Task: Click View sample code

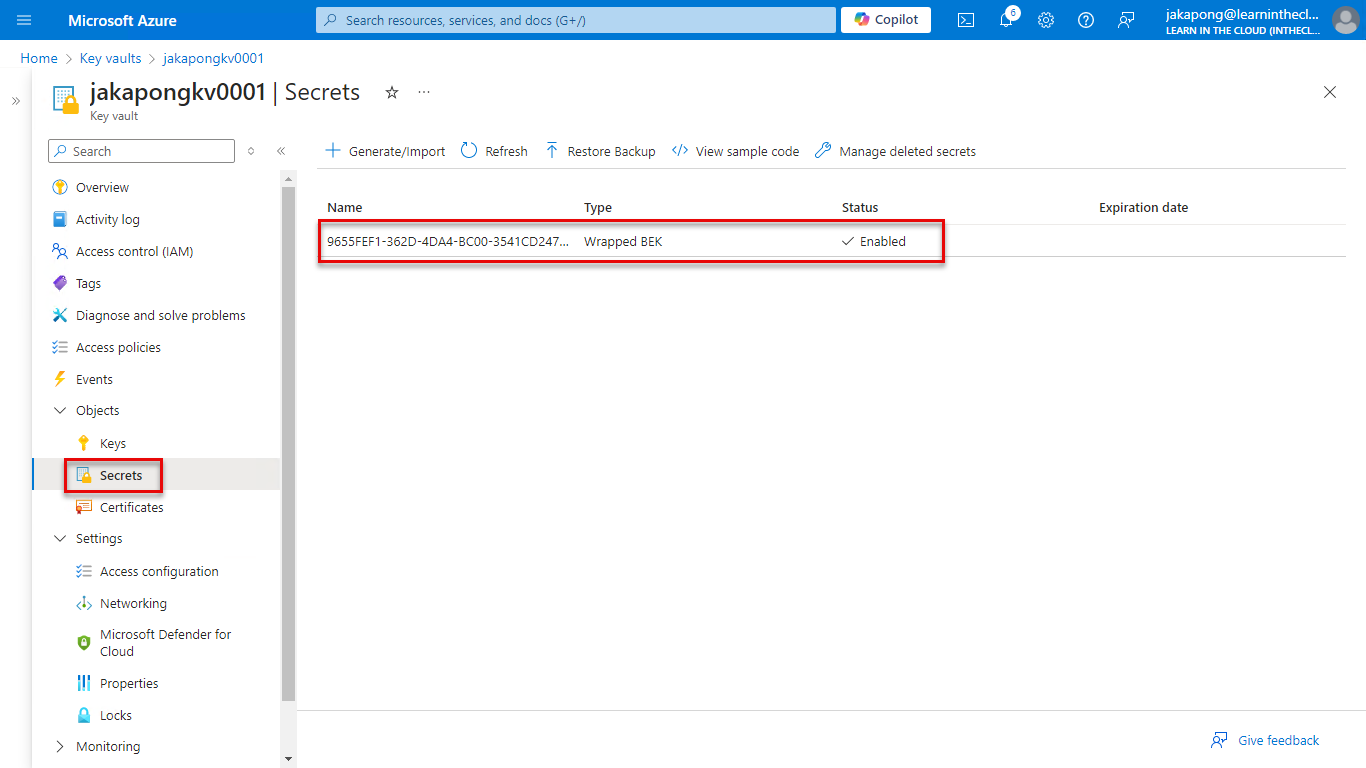Action: (x=735, y=151)
